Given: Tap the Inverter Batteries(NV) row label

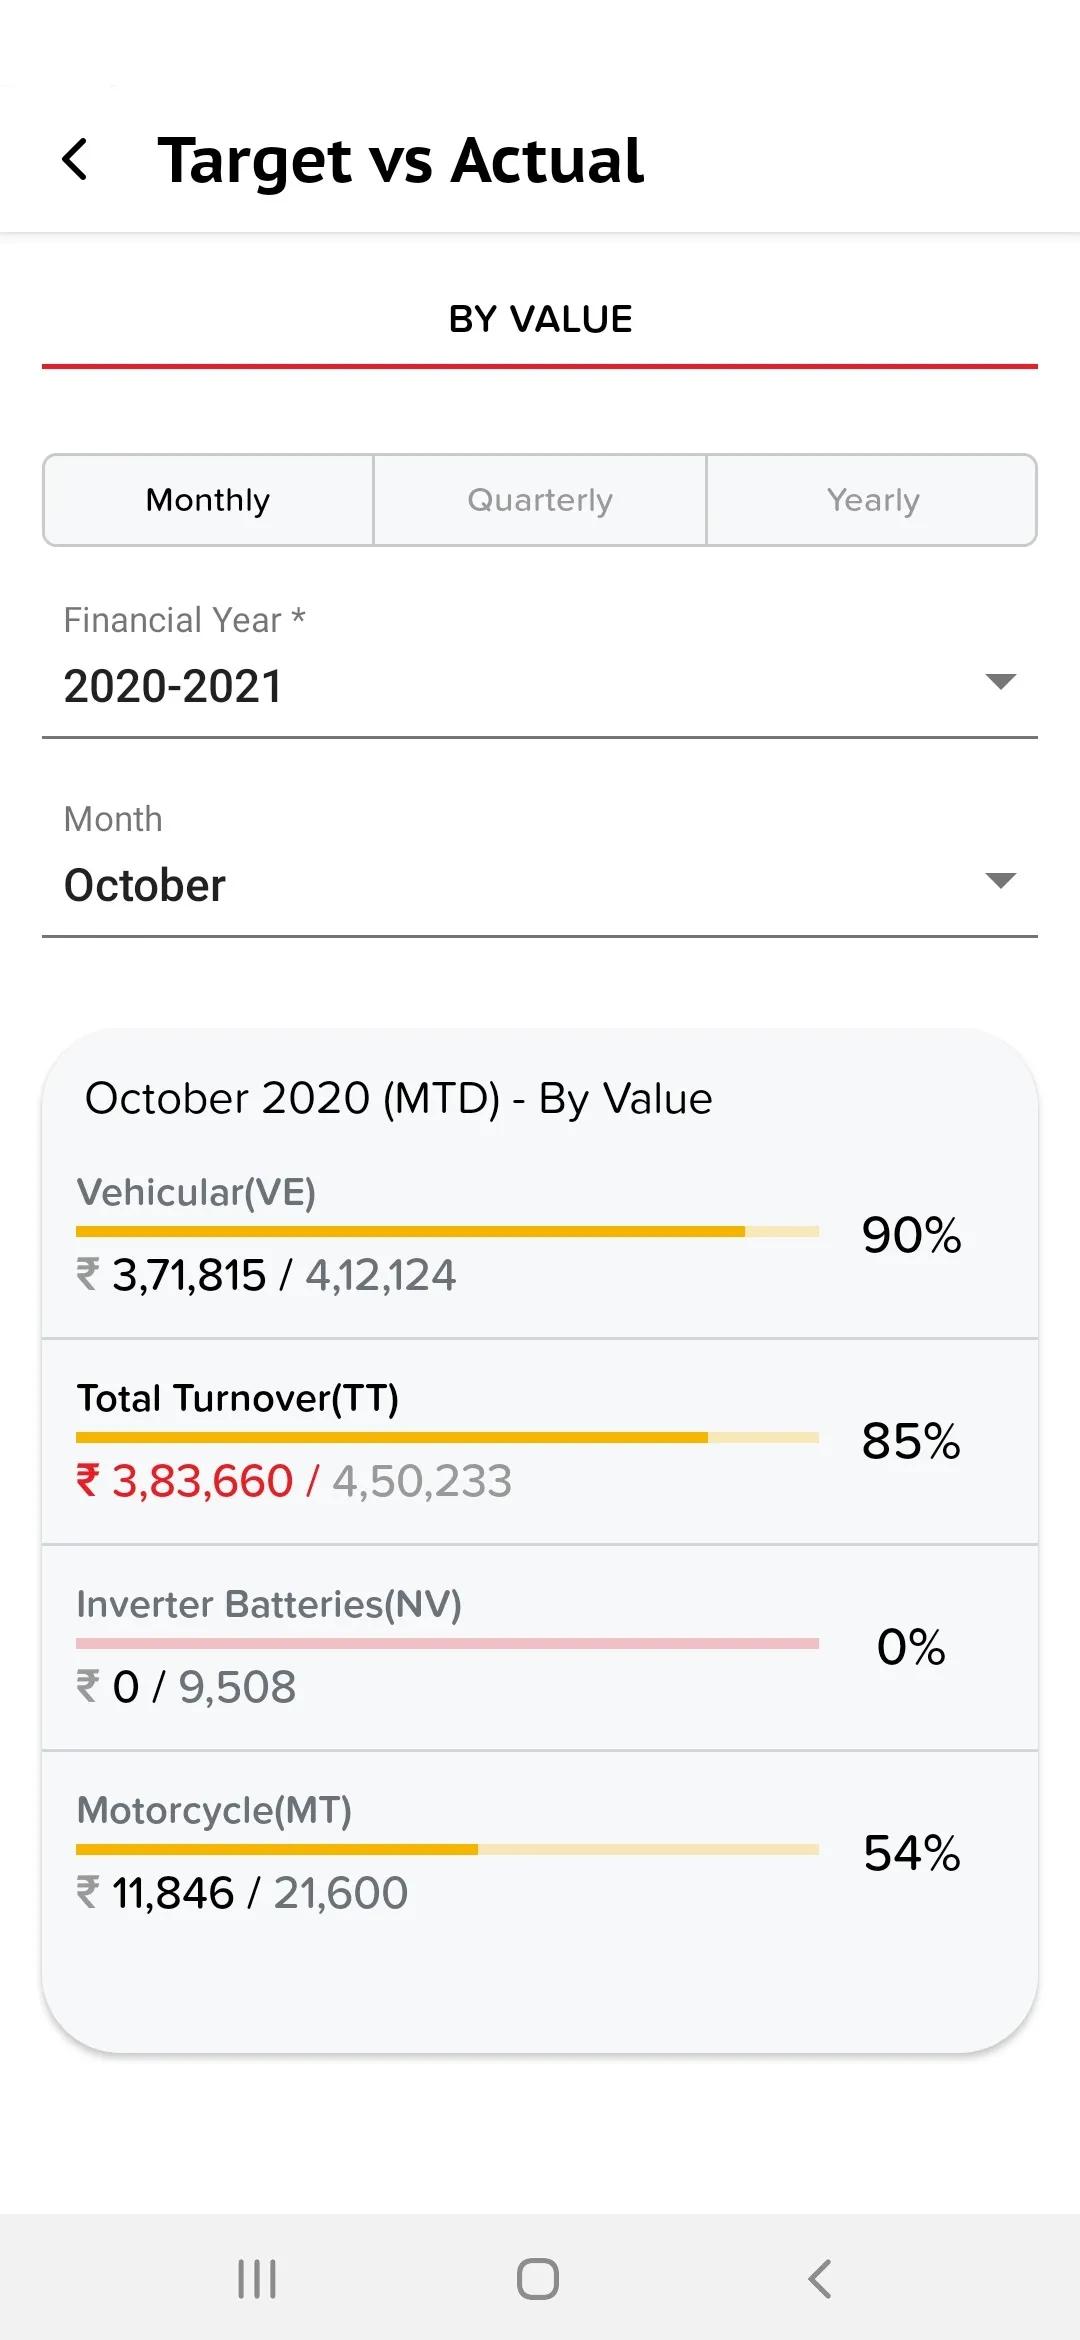Looking at the screenshot, I should [x=269, y=1604].
